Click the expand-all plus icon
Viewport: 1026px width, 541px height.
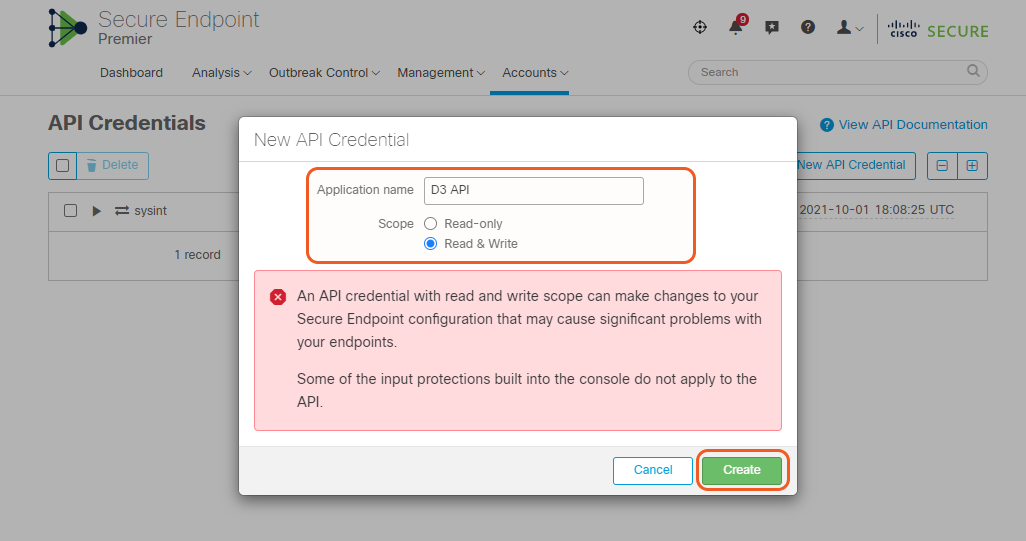(x=972, y=166)
